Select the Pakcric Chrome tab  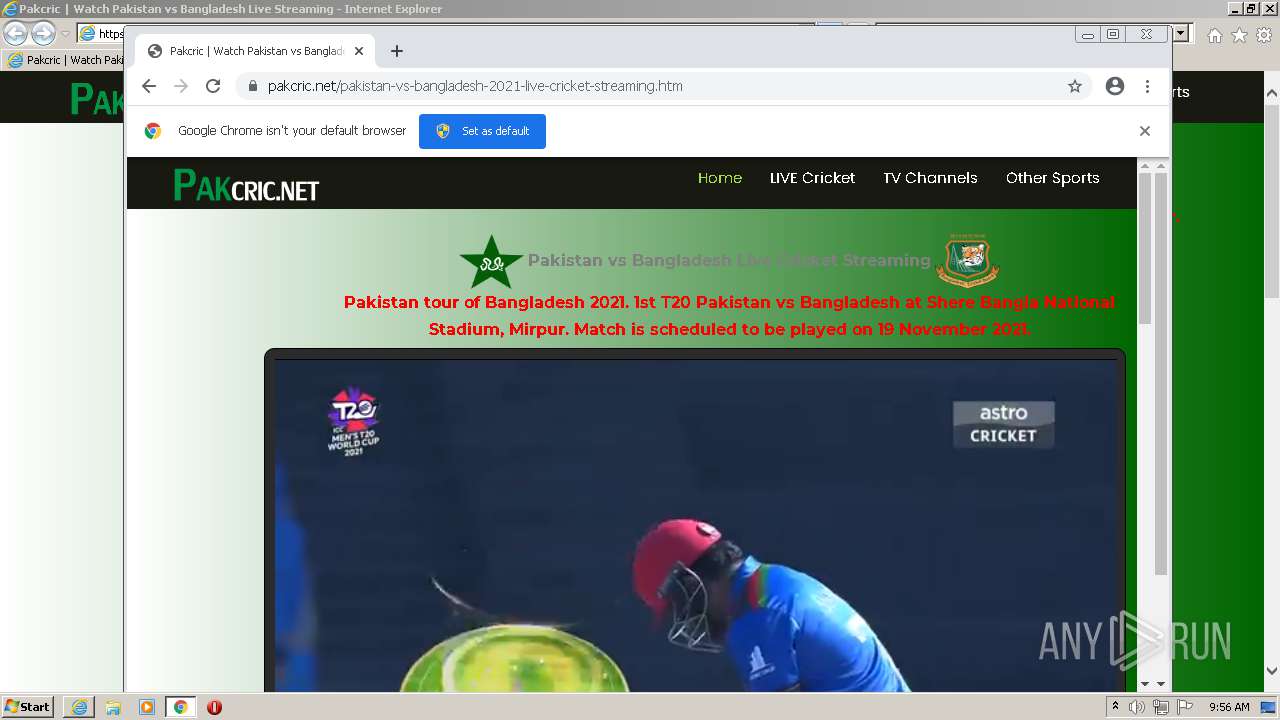click(256, 51)
